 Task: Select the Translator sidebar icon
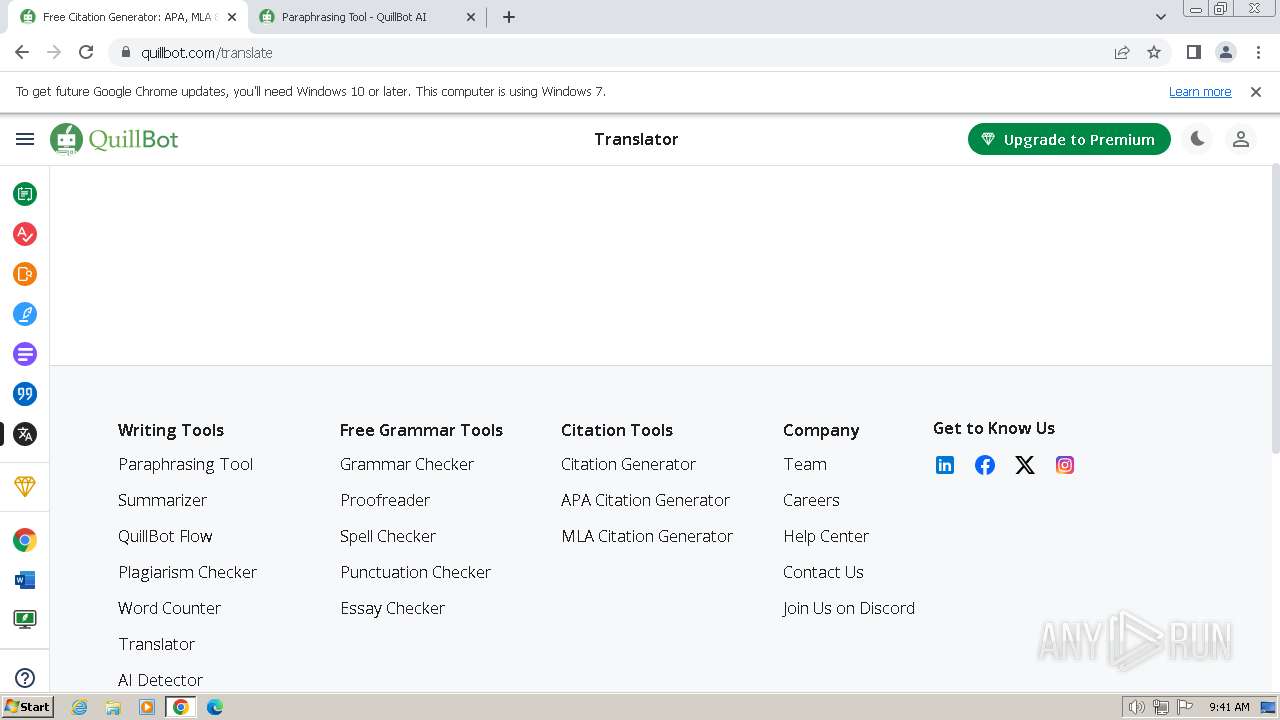[x=25, y=434]
